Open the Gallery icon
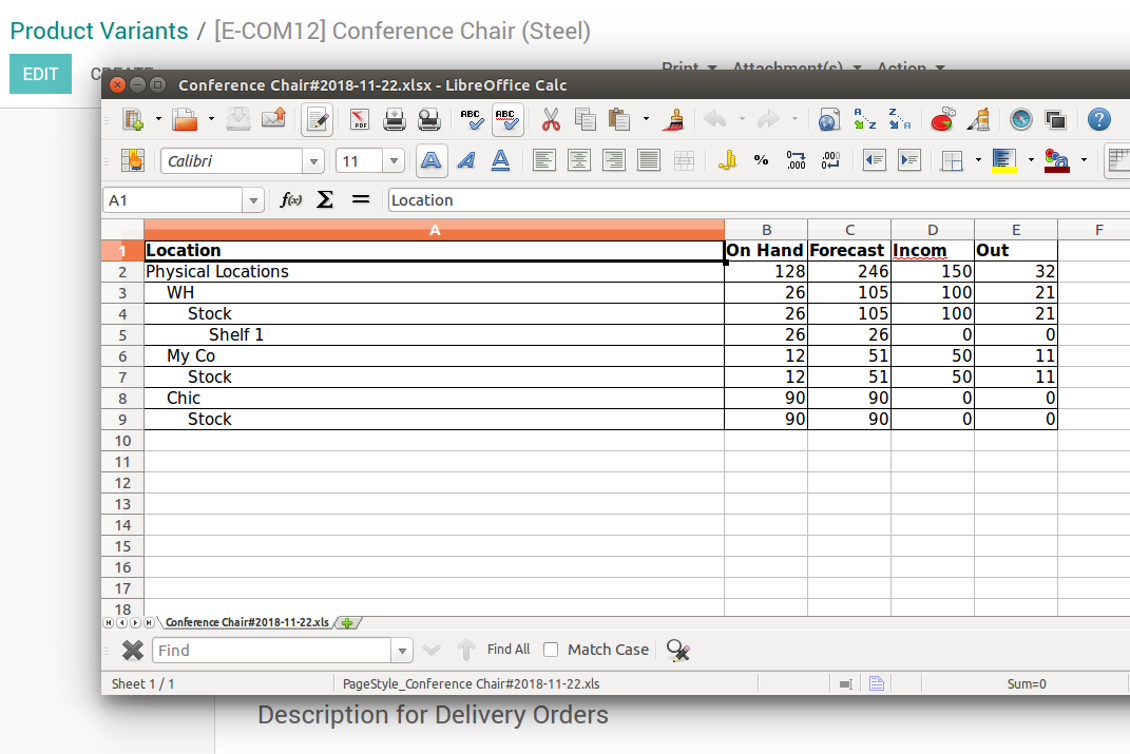This screenshot has height=754, width=1130. click(1056, 119)
